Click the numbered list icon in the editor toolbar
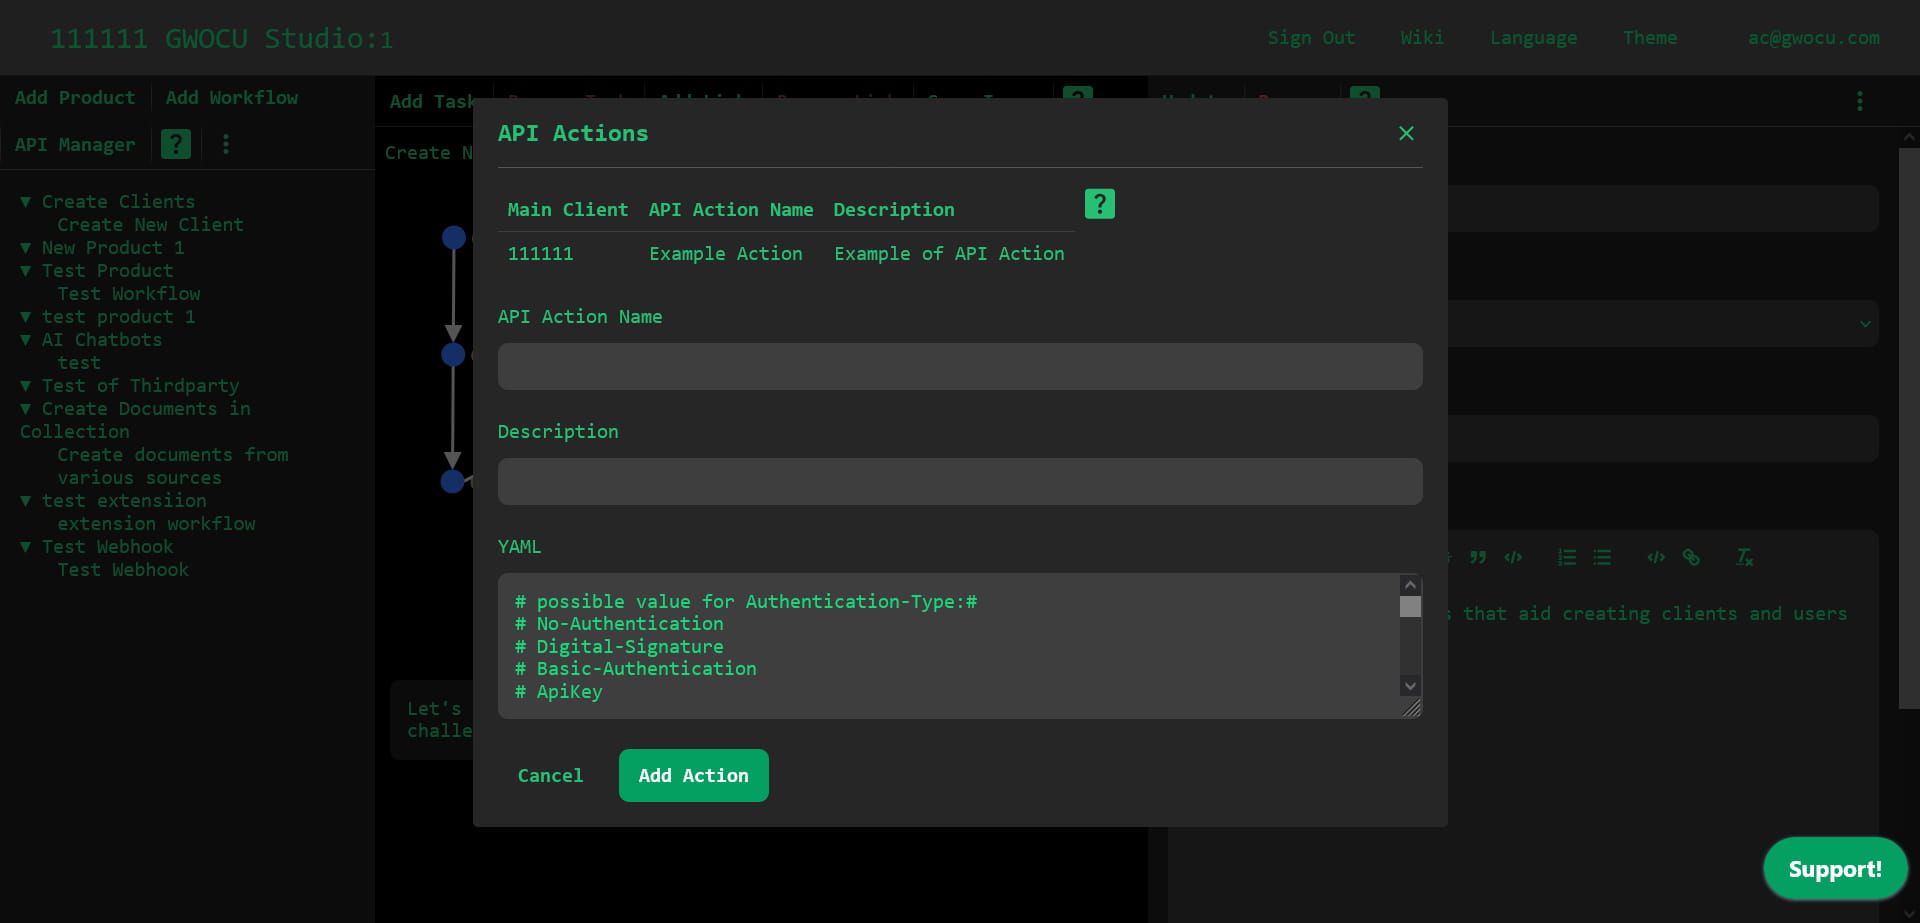 click(1567, 557)
